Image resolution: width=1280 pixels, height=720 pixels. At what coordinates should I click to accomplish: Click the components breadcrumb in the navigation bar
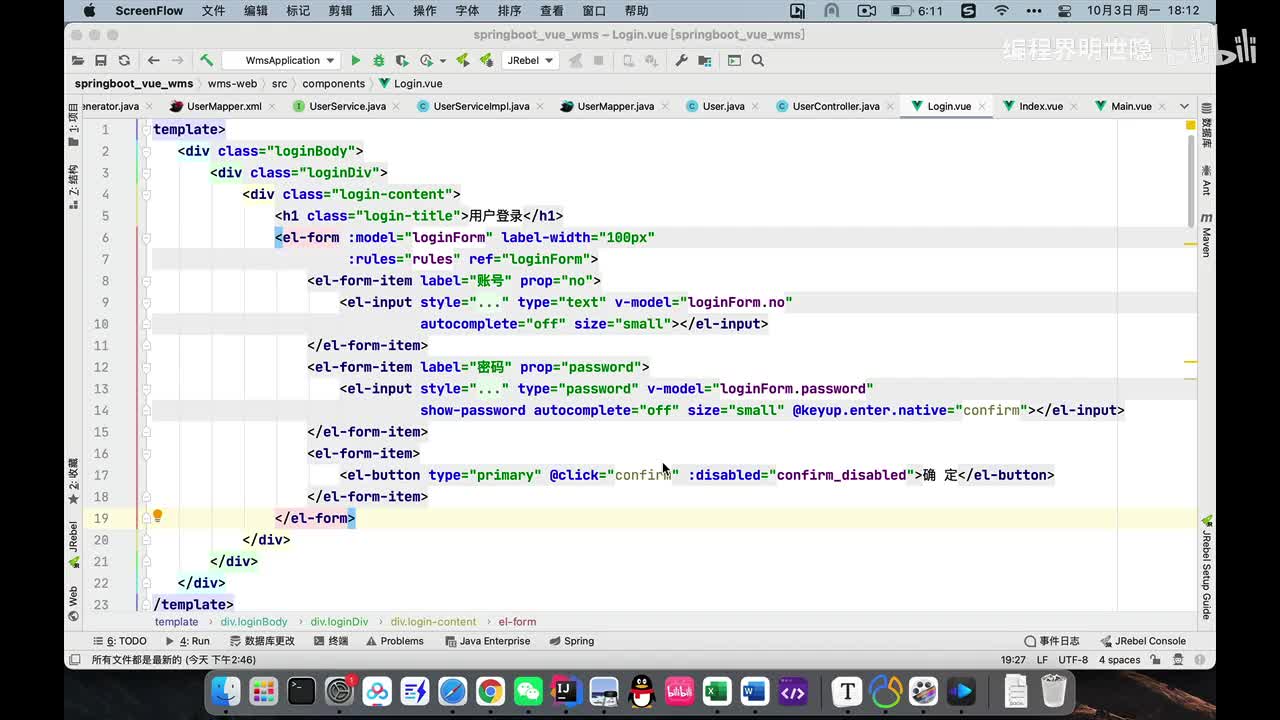[333, 84]
